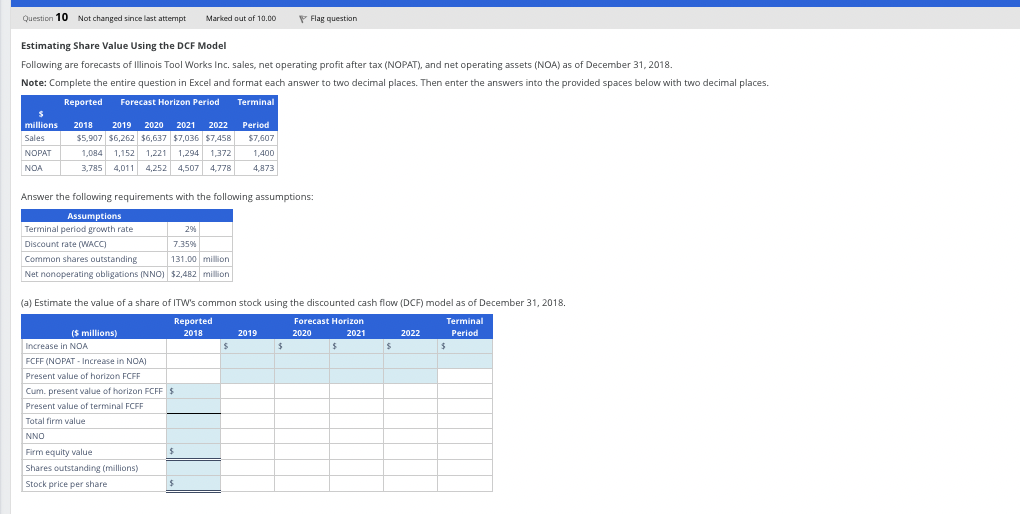Click FCFF input for 2021
The image size is (1020, 514).
[x=356, y=361]
